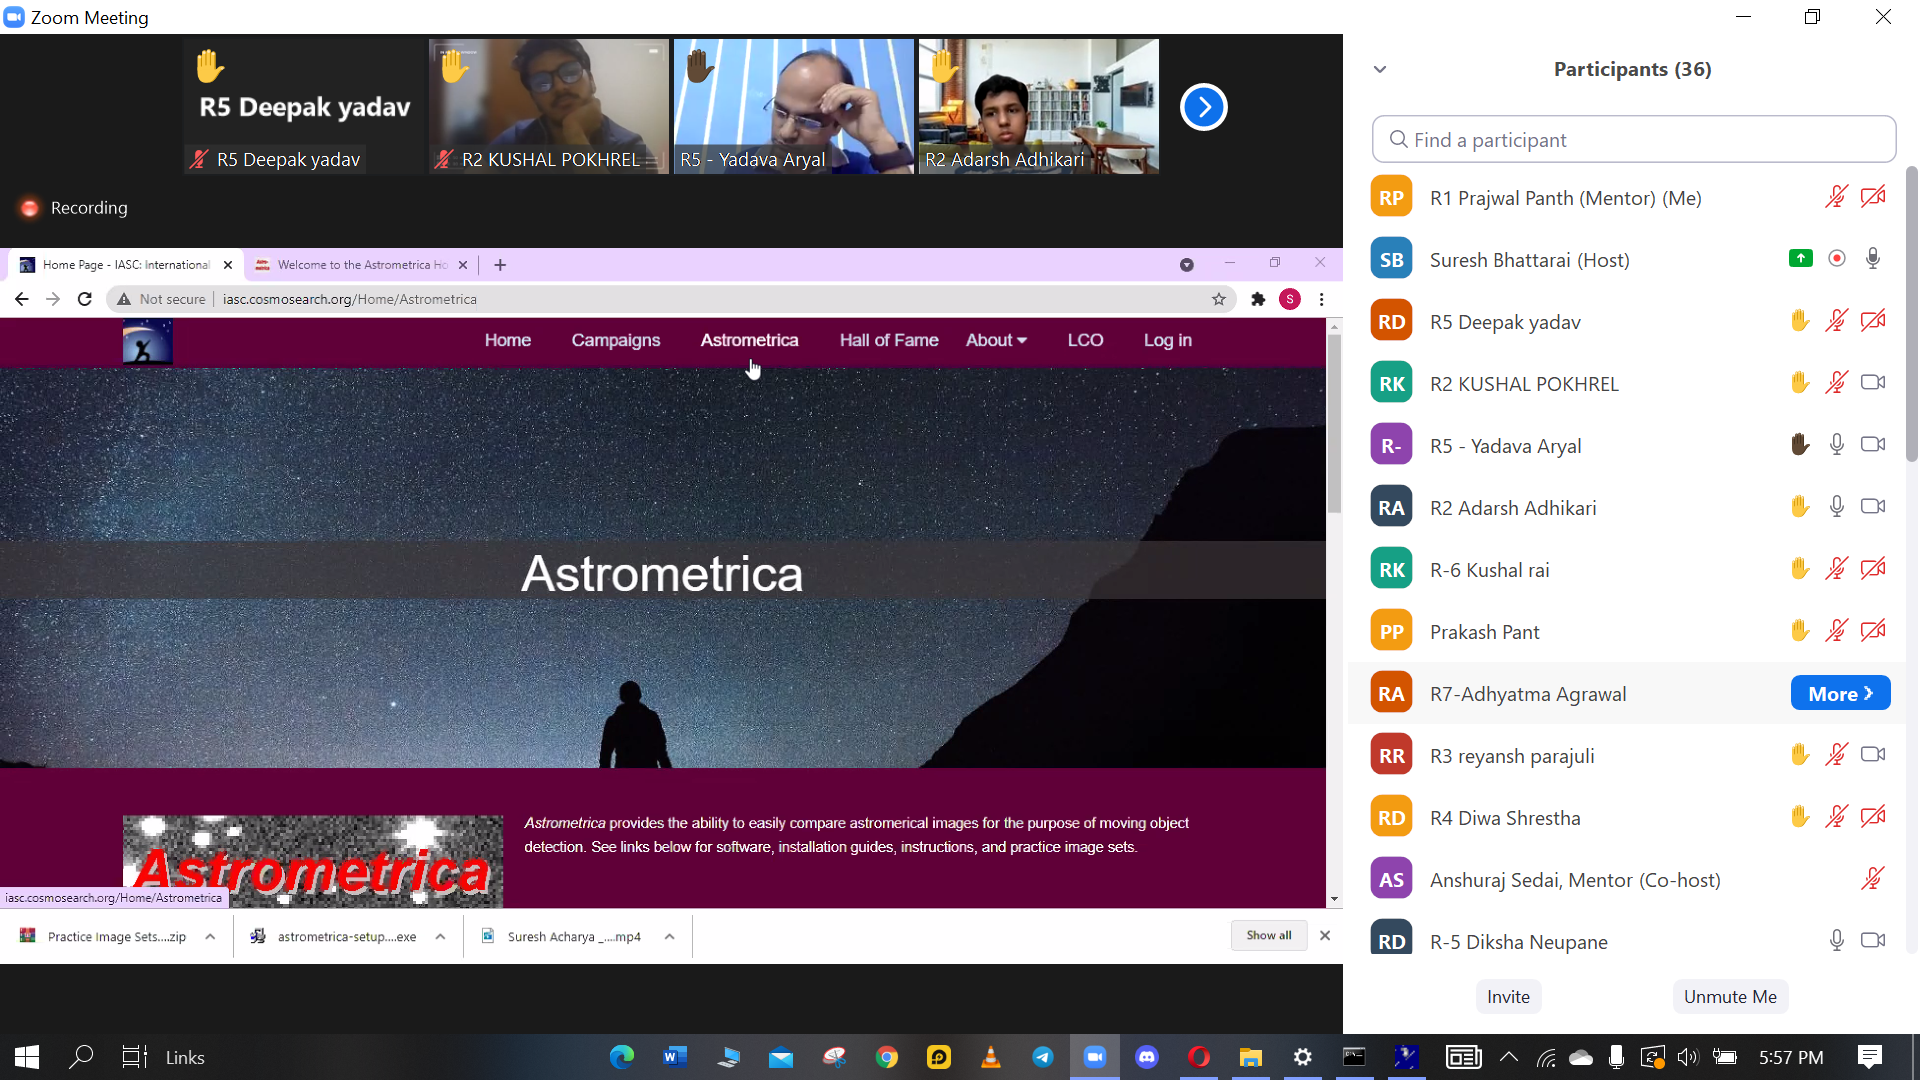Open the Home menu item on IASC site
The height and width of the screenshot is (1080, 1920).
coord(508,341)
